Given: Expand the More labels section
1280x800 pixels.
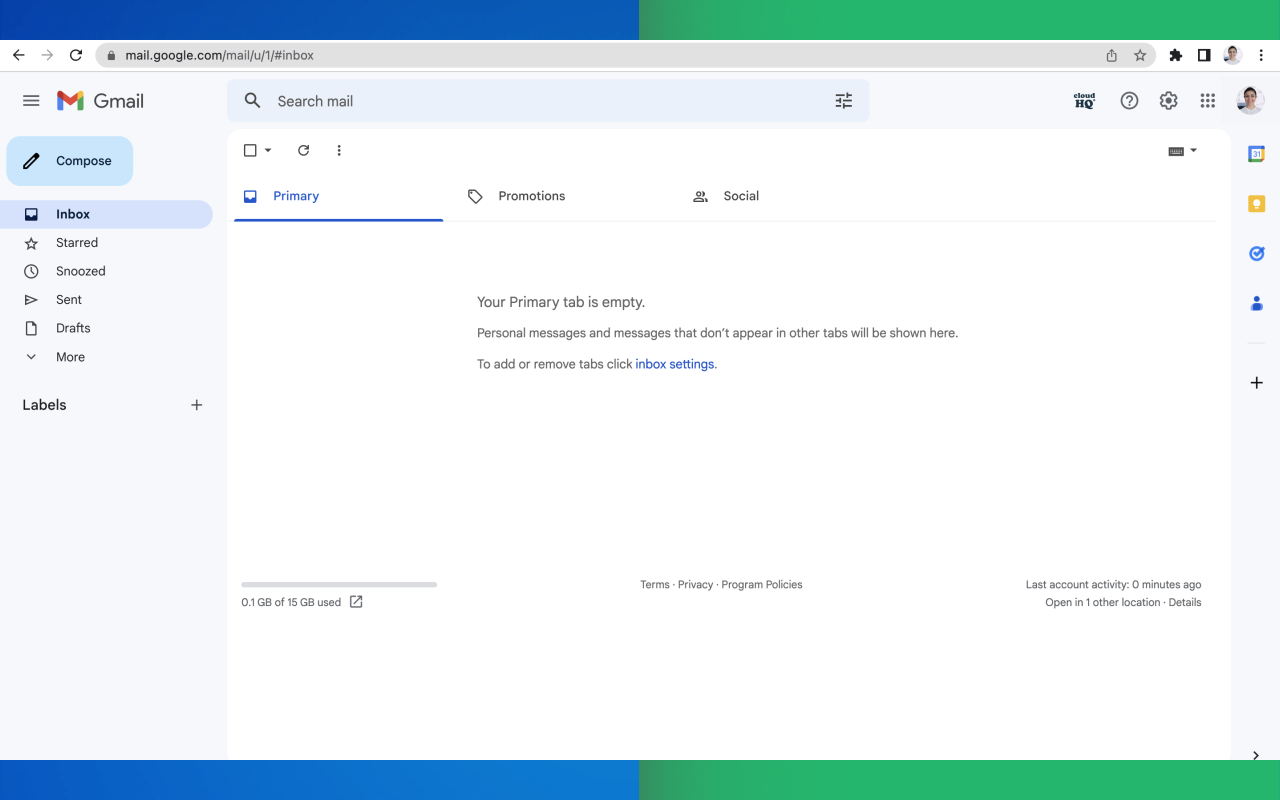Looking at the screenshot, I should click(69, 356).
